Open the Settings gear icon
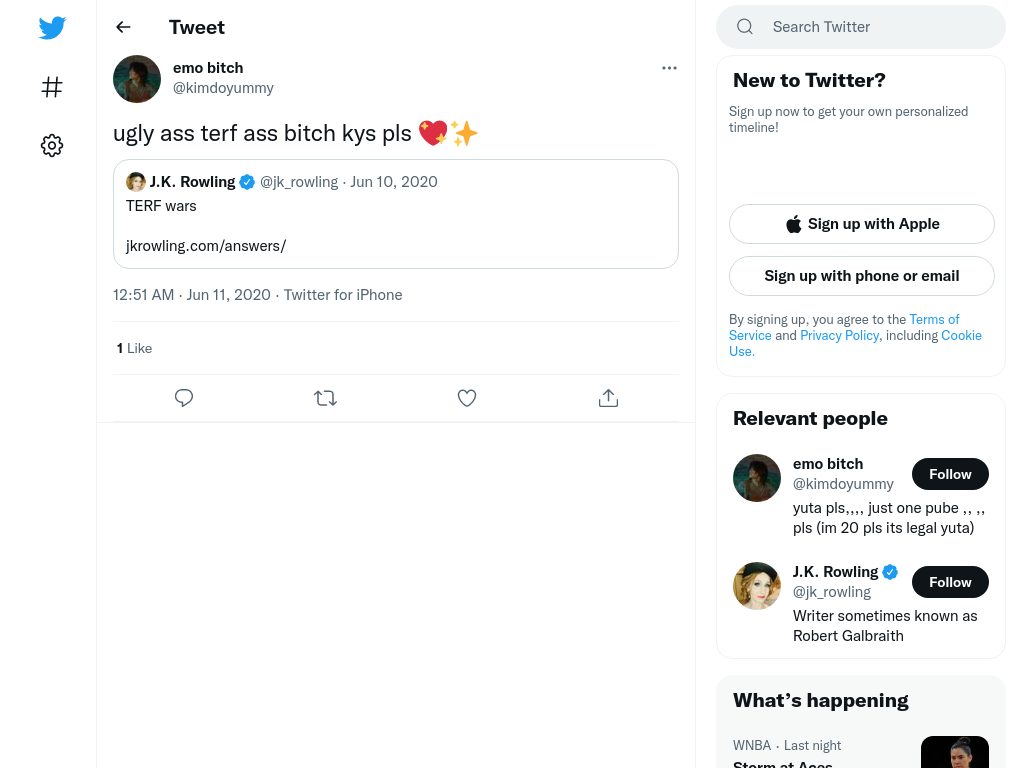 pyautogui.click(x=52, y=145)
